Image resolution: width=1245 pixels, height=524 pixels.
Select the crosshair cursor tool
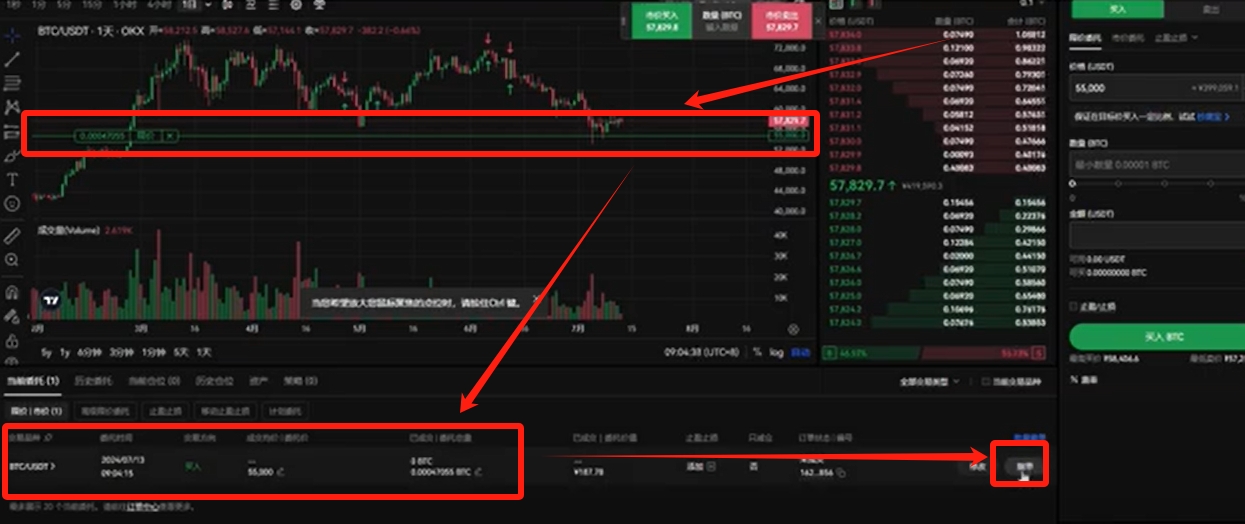[x=12, y=34]
